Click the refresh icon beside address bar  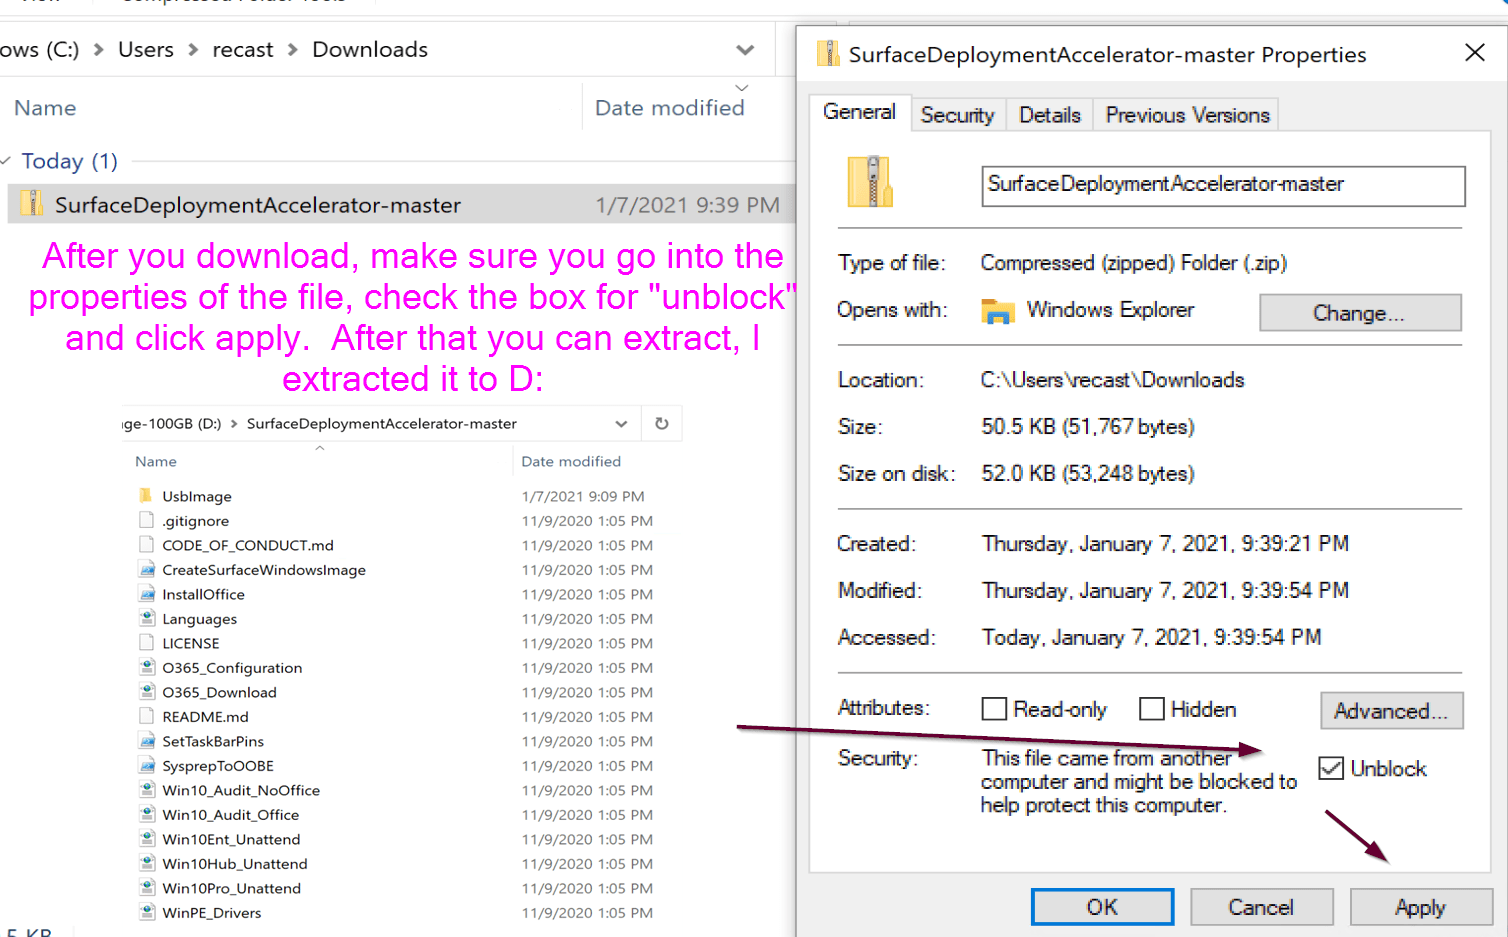(x=661, y=423)
